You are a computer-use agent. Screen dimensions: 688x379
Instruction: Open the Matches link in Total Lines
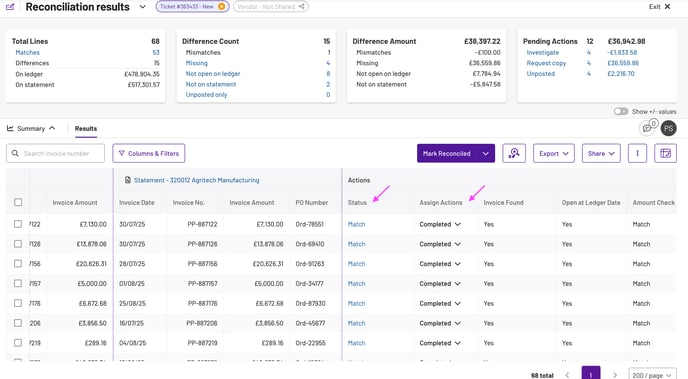(27, 52)
